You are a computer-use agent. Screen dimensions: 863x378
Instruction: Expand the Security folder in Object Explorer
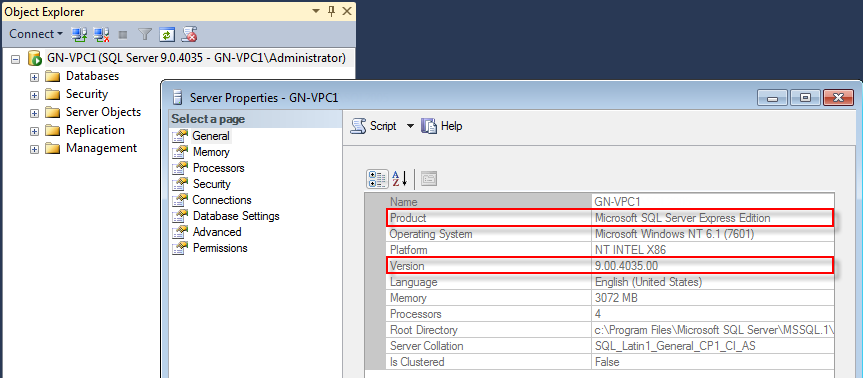[x=34, y=95]
